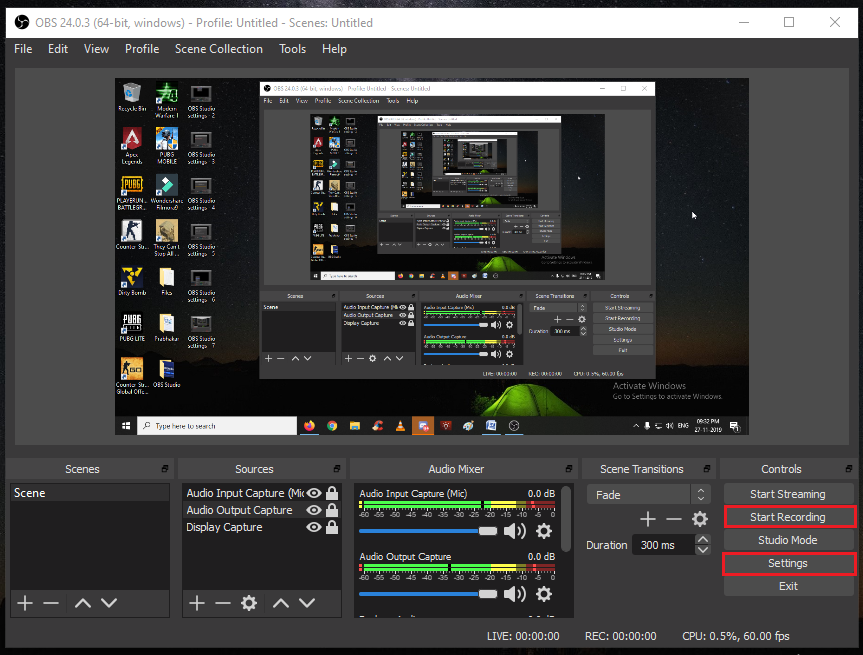Add a new scene with plus icon
Viewport: 863px width, 655px height.
tap(25, 603)
